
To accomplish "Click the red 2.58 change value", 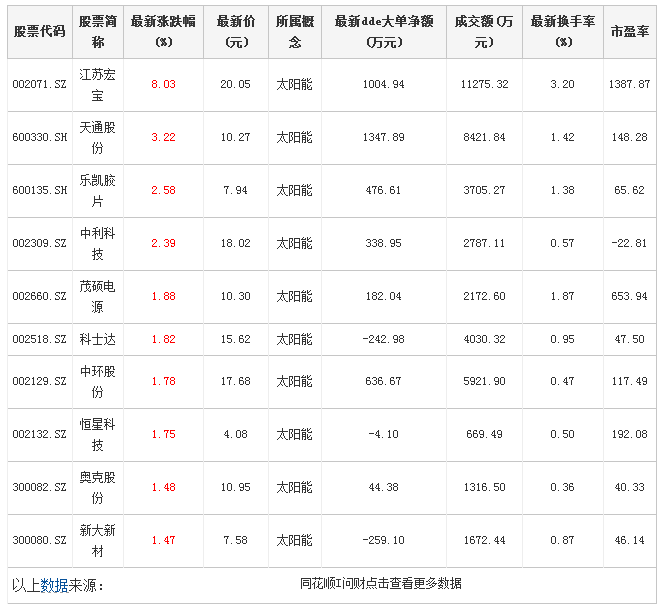I will [163, 190].
